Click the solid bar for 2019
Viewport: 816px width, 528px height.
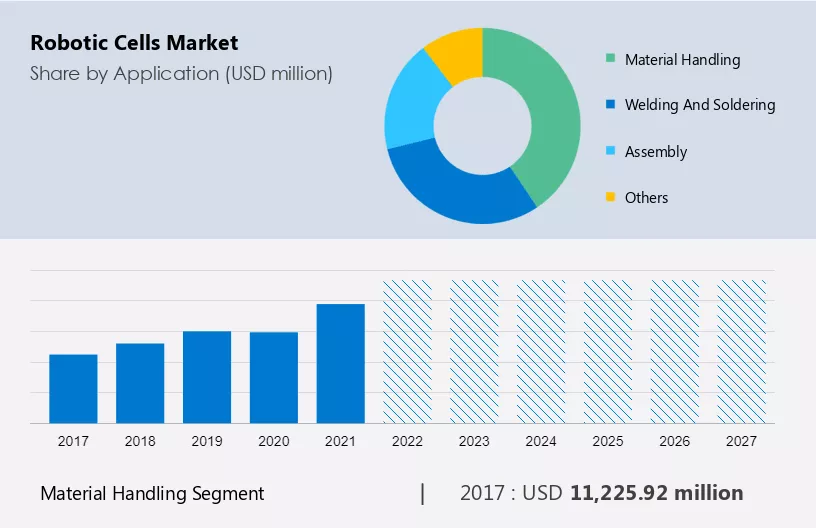coord(207,377)
